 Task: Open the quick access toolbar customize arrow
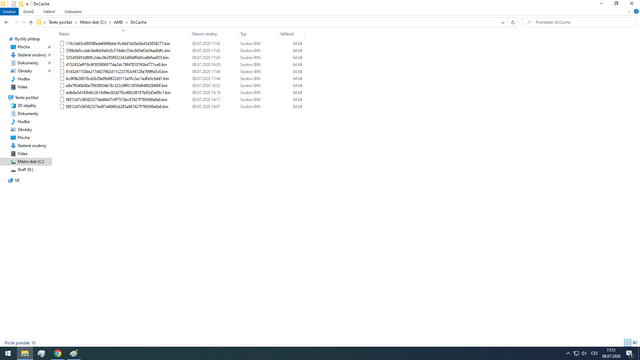tap(27, 4)
